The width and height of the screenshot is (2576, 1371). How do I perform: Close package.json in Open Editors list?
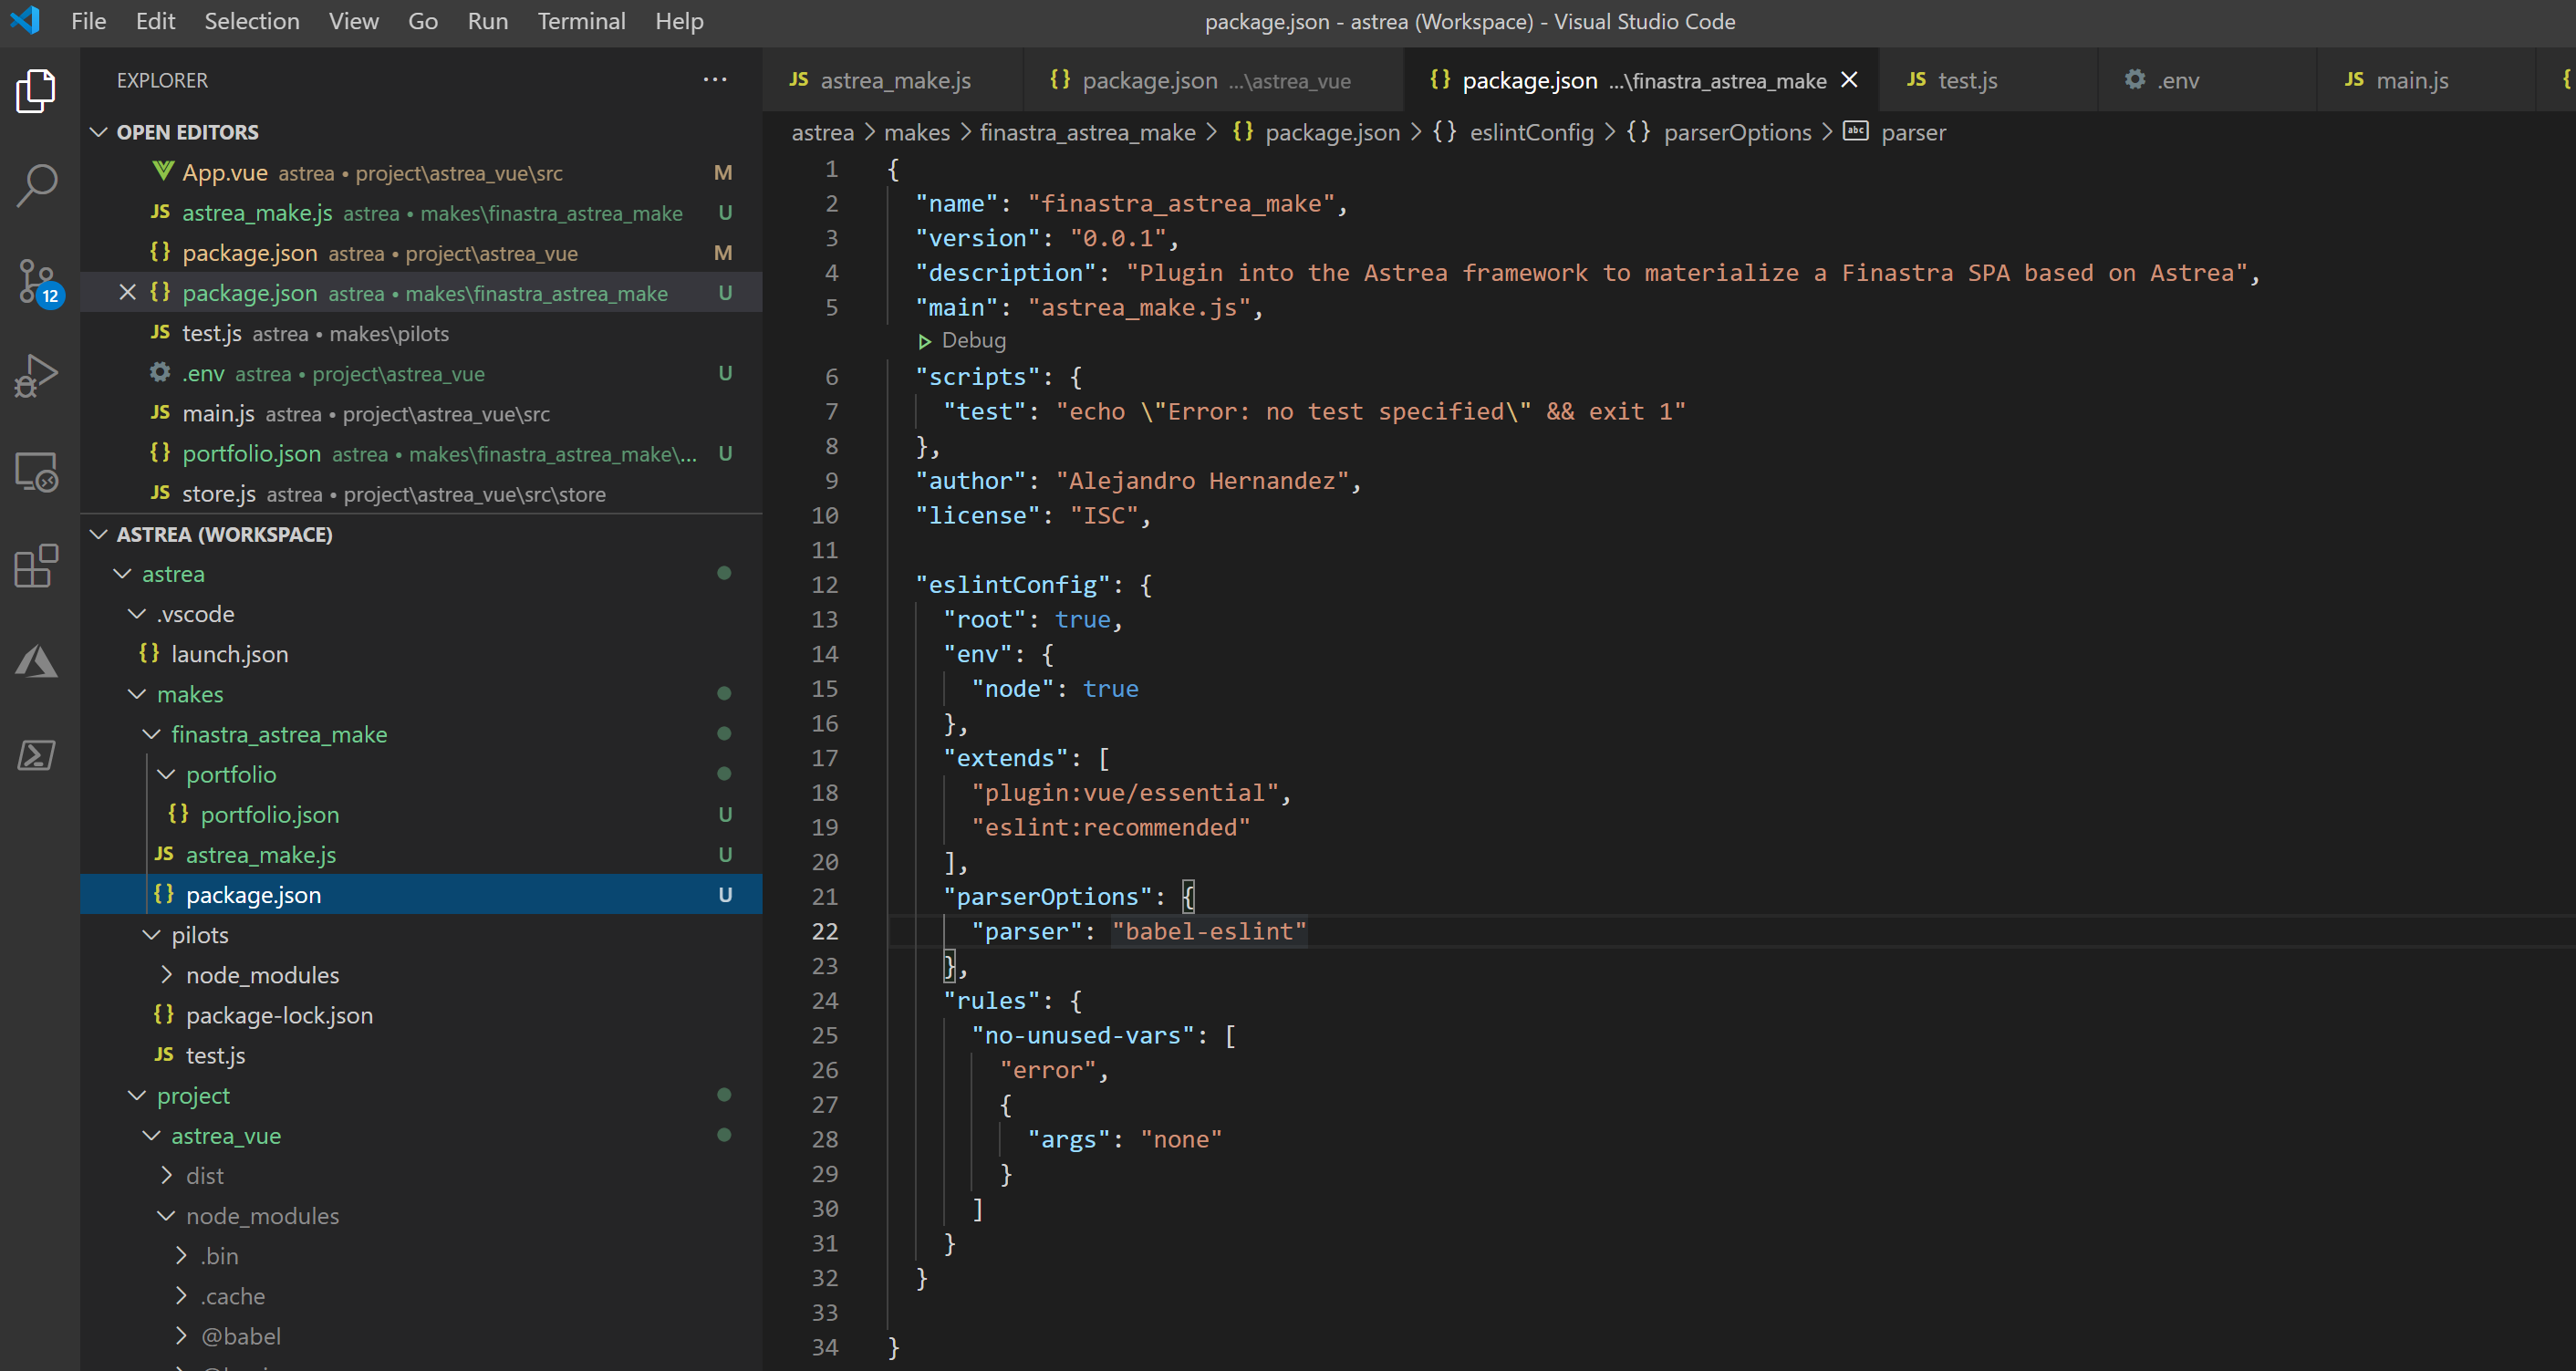tap(127, 293)
